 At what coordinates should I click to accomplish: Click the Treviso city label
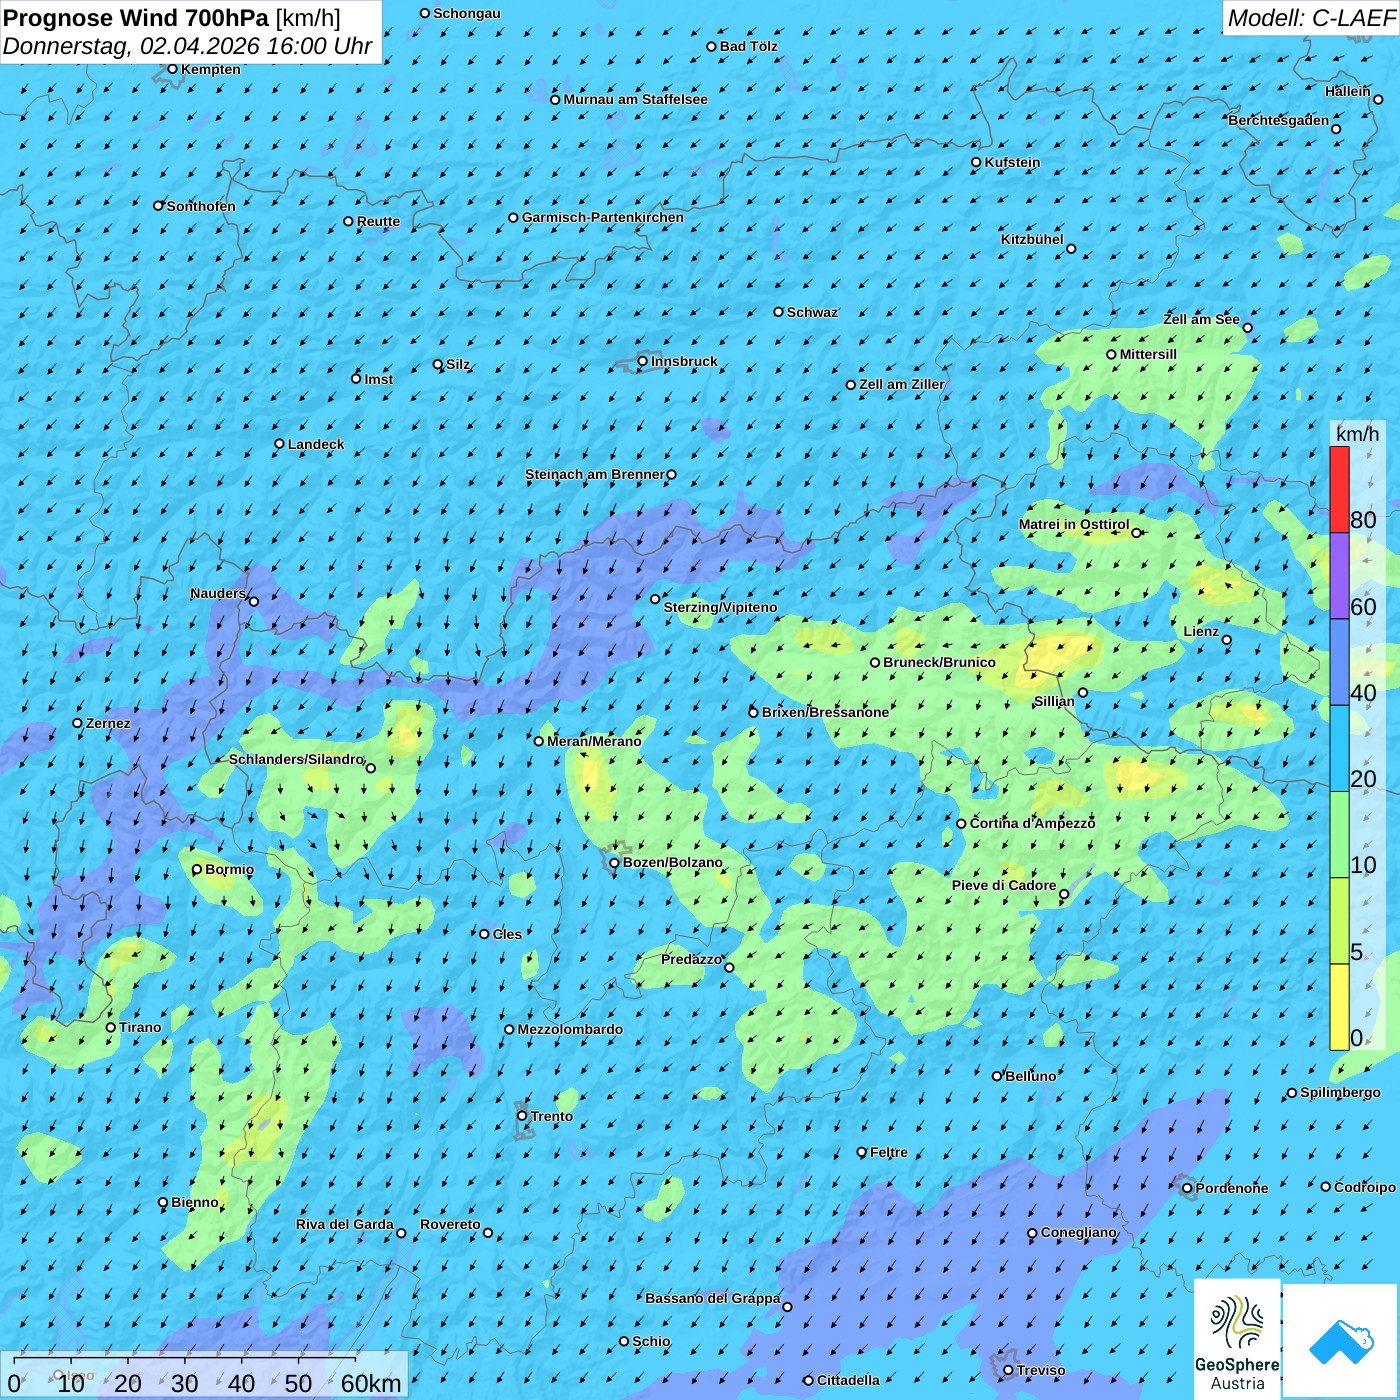point(1040,1370)
